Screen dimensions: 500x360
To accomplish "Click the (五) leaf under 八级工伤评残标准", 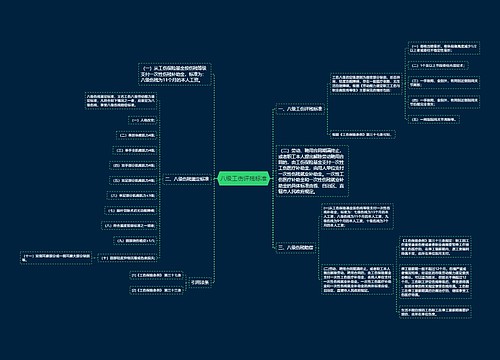I will pyautogui.click(x=433, y=119).
